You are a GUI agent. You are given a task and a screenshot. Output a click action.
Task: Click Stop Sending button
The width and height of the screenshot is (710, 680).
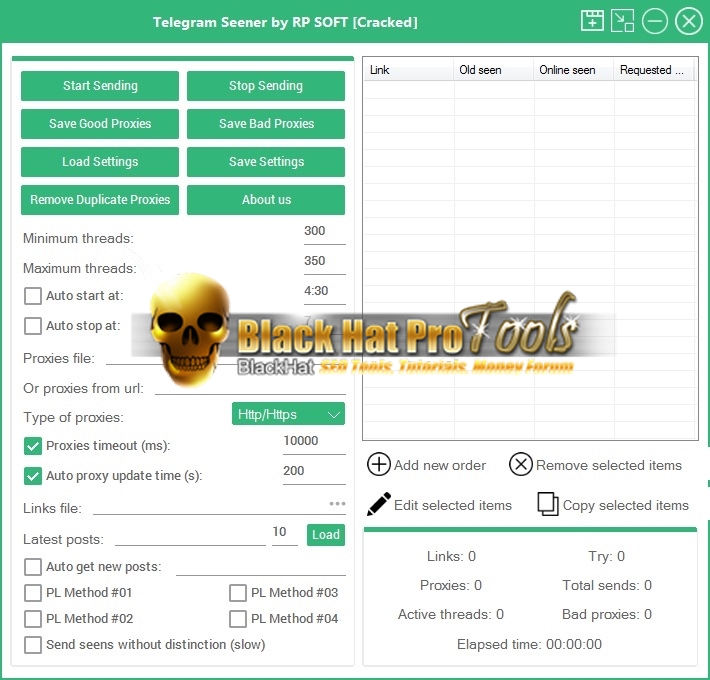[266, 86]
